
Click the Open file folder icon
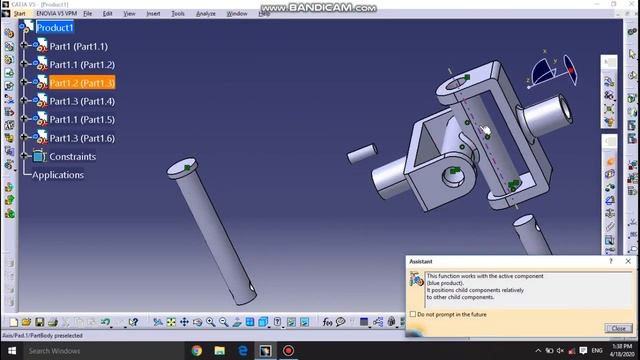tap(27, 322)
